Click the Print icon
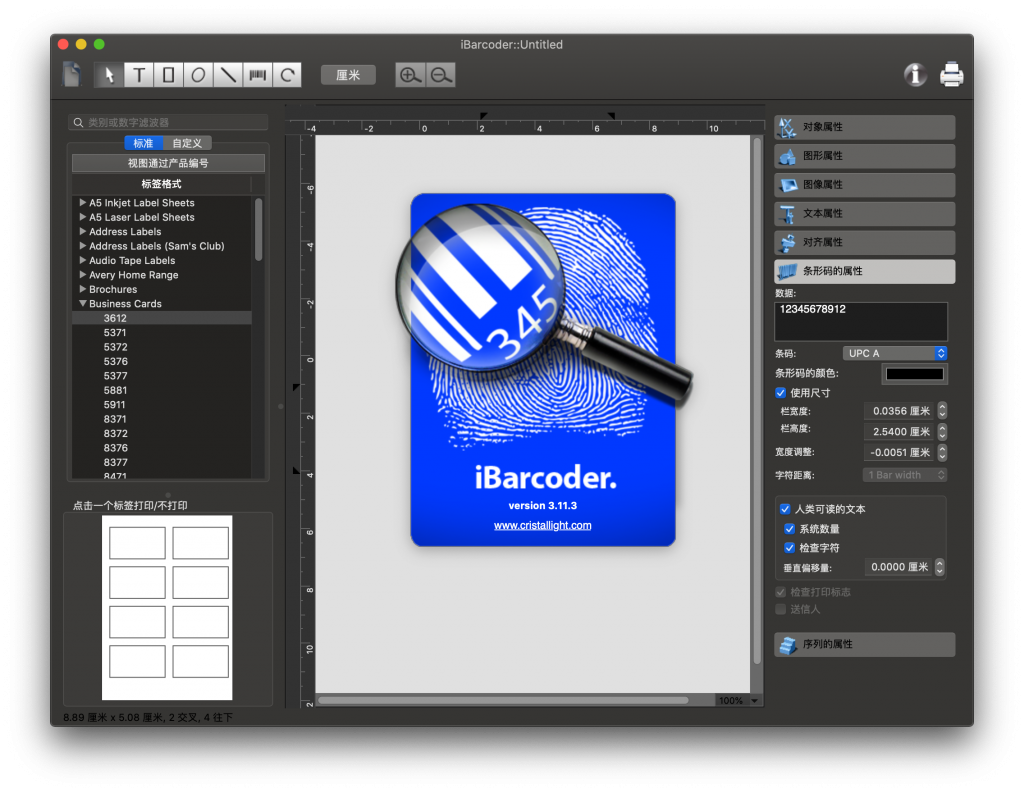The width and height of the screenshot is (1024, 793). click(x=951, y=74)
